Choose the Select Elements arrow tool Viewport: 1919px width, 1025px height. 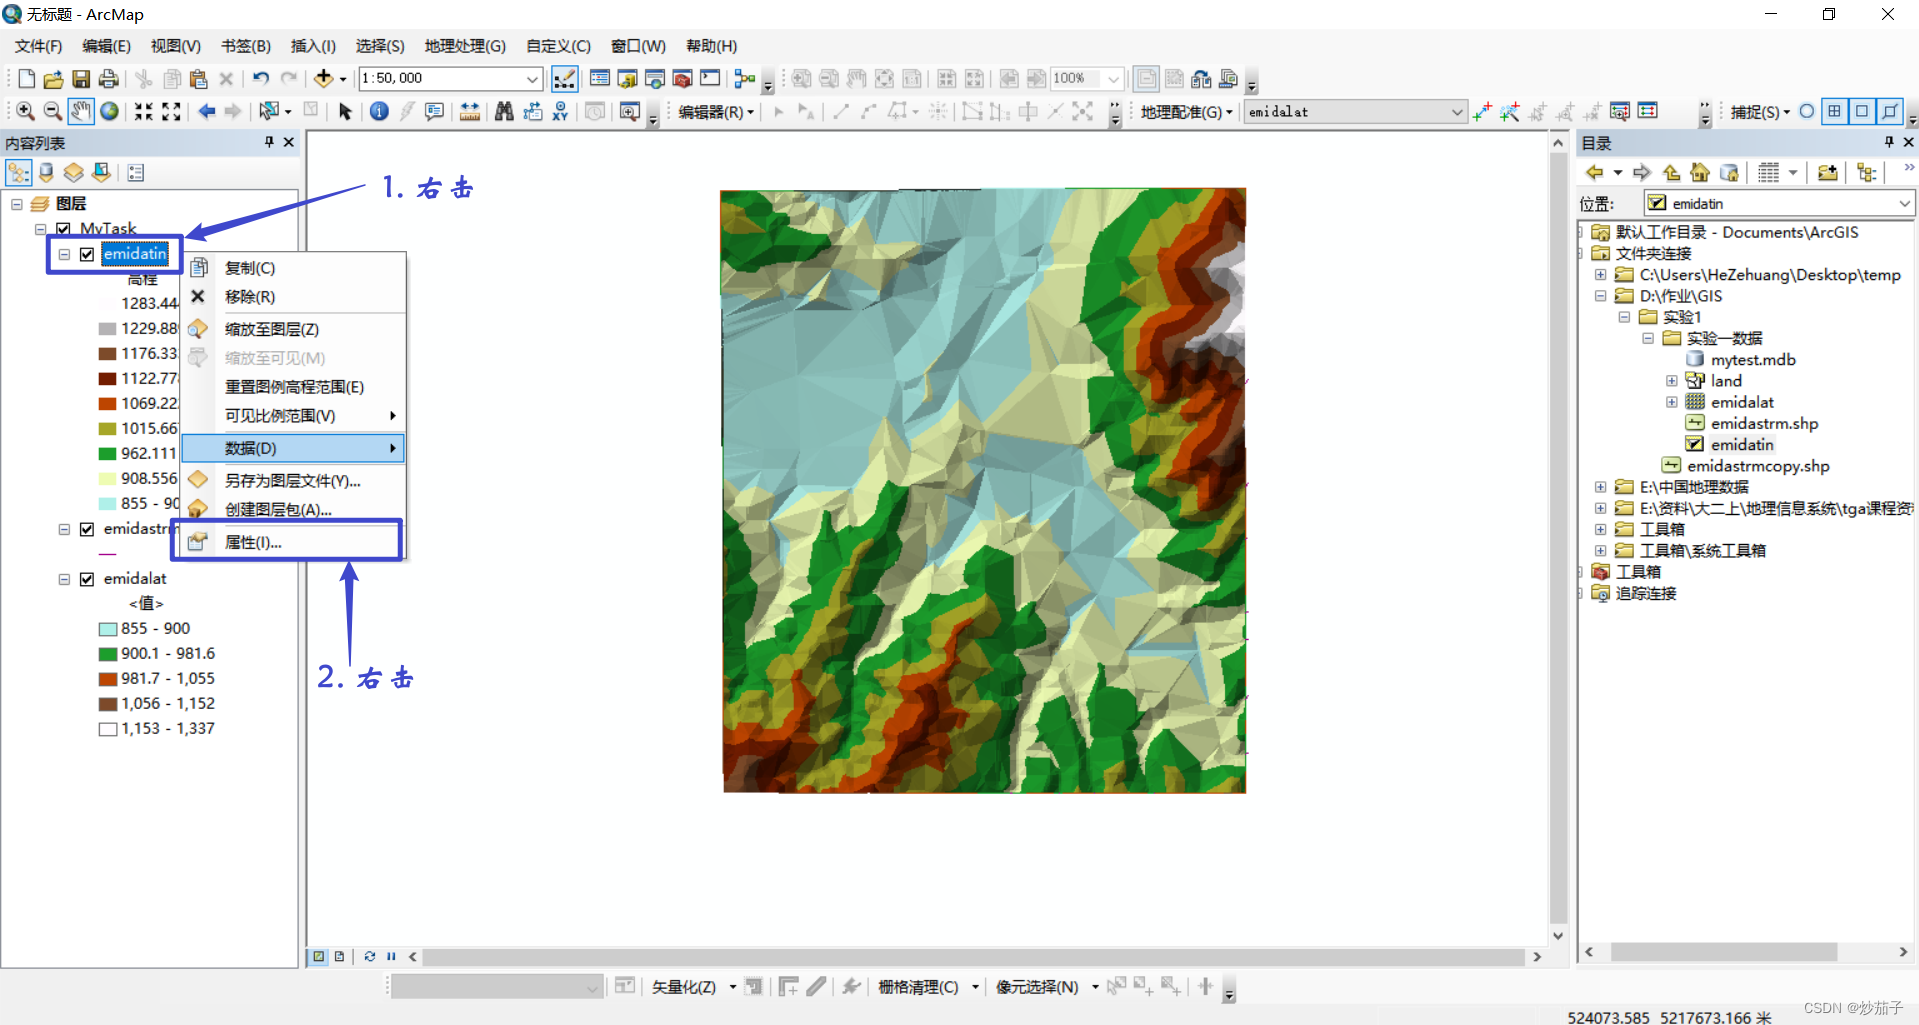(345, 111)
